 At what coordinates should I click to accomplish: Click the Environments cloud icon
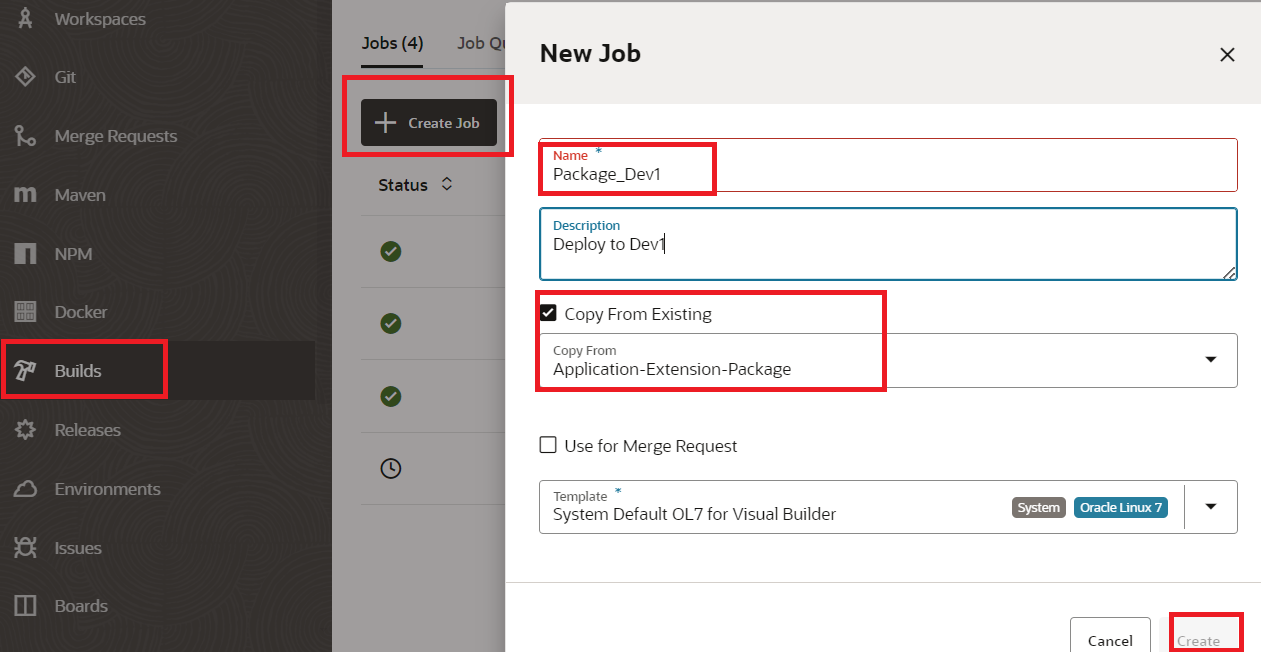pyautogui.click(x=25, y=489)
